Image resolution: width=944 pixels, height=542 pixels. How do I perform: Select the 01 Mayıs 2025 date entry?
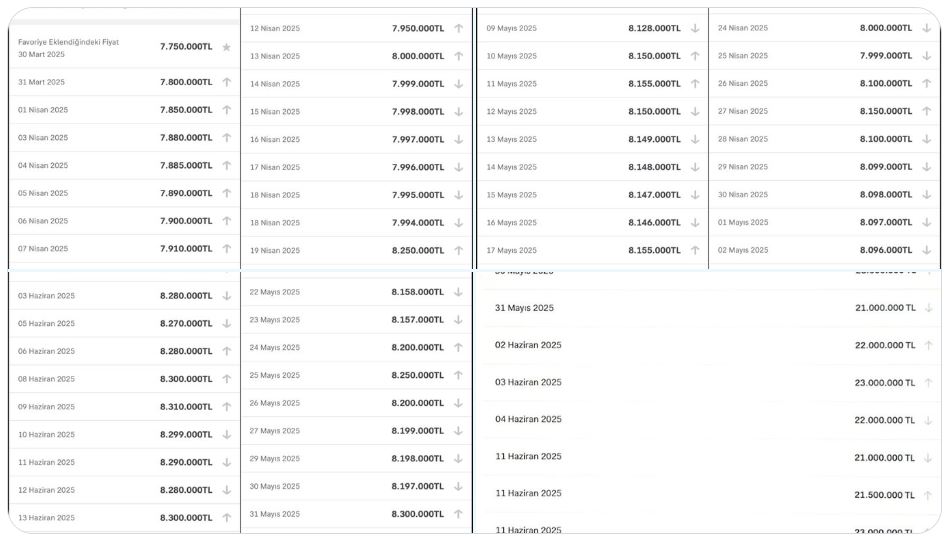point(743,222)
